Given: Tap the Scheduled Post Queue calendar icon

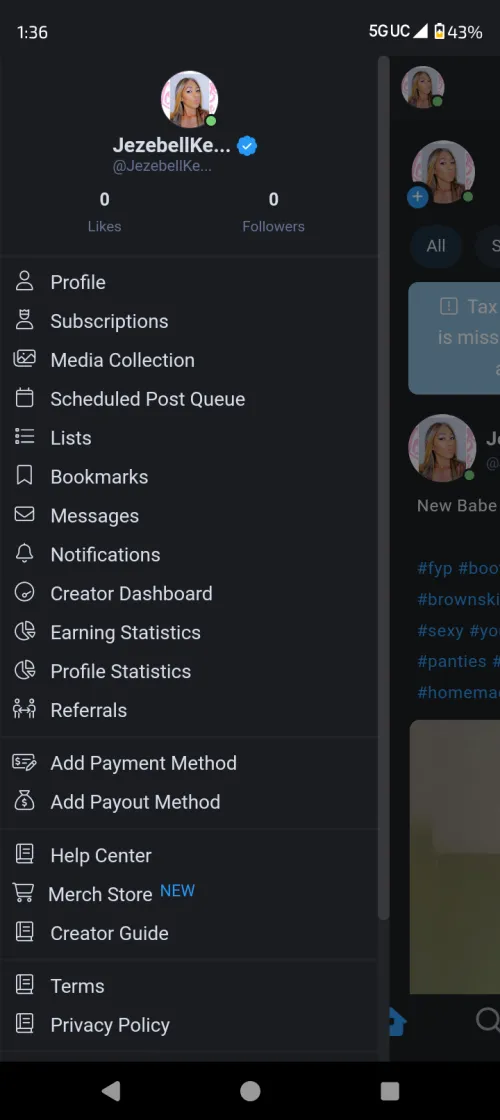Looking at the screenshot, I should 24,398.
